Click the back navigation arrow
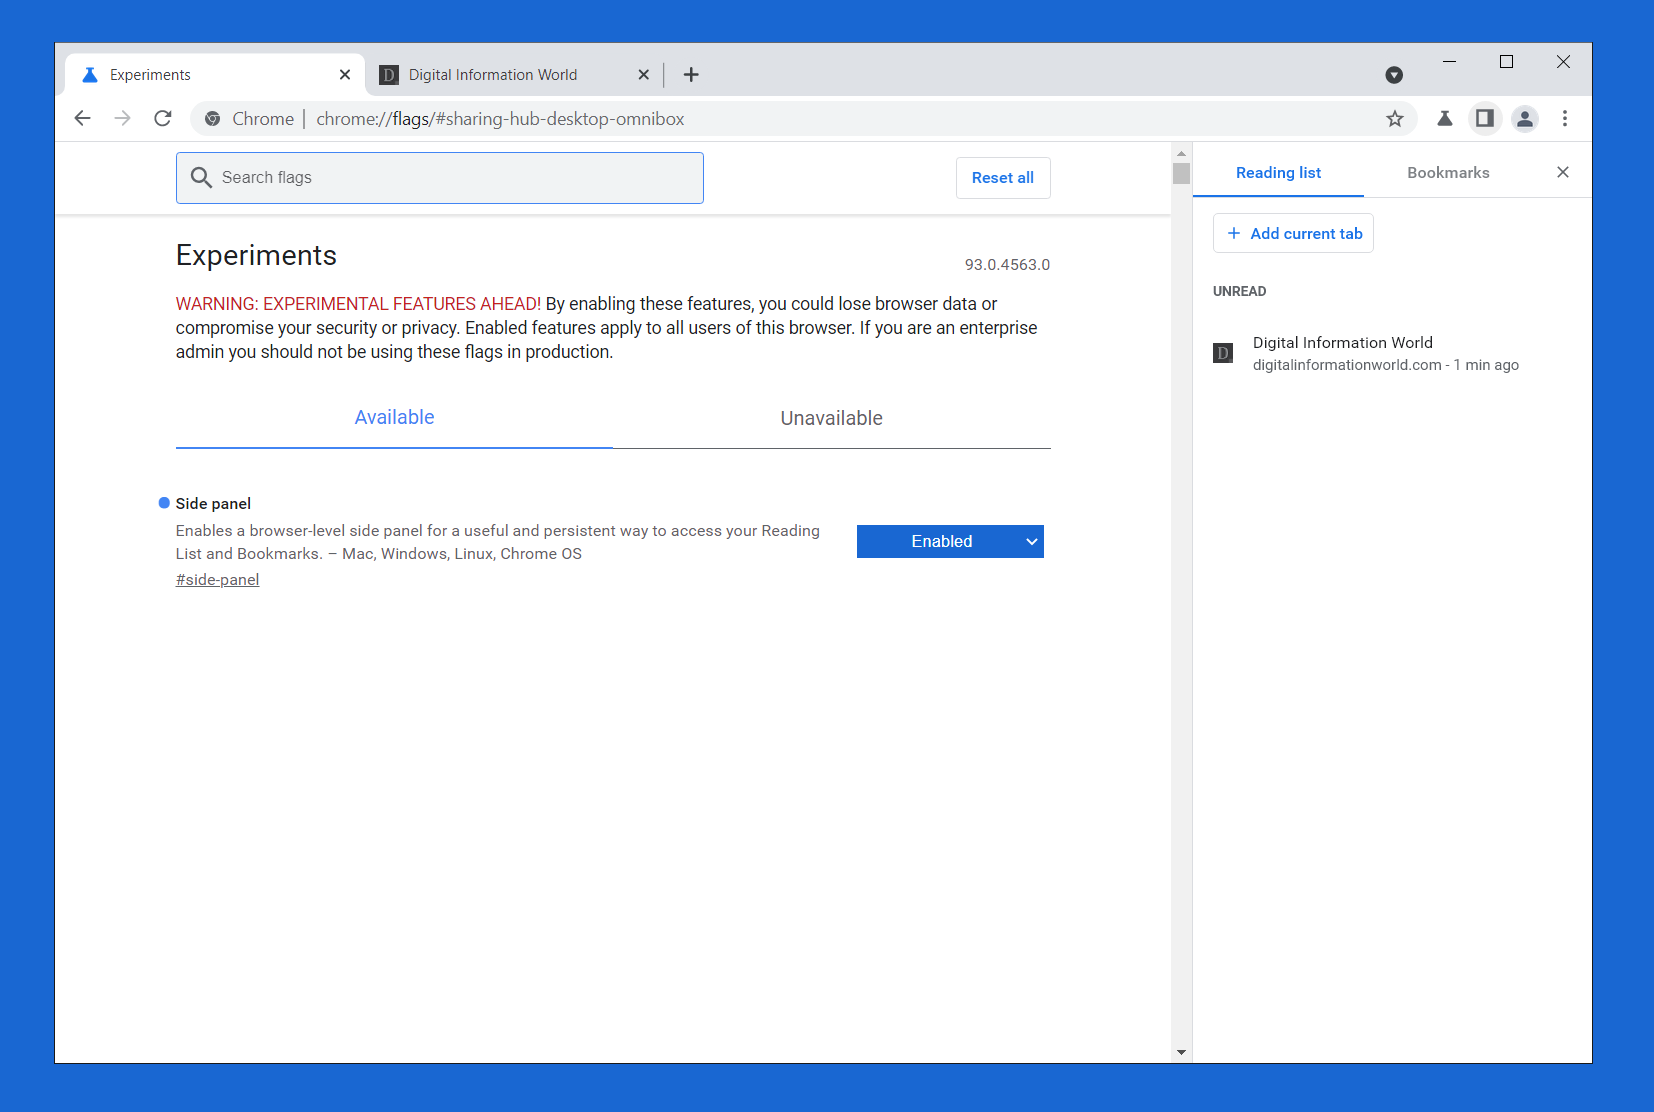This screenshot has width=1654, height=1112. pyautogui.click(x=82, y=118)
